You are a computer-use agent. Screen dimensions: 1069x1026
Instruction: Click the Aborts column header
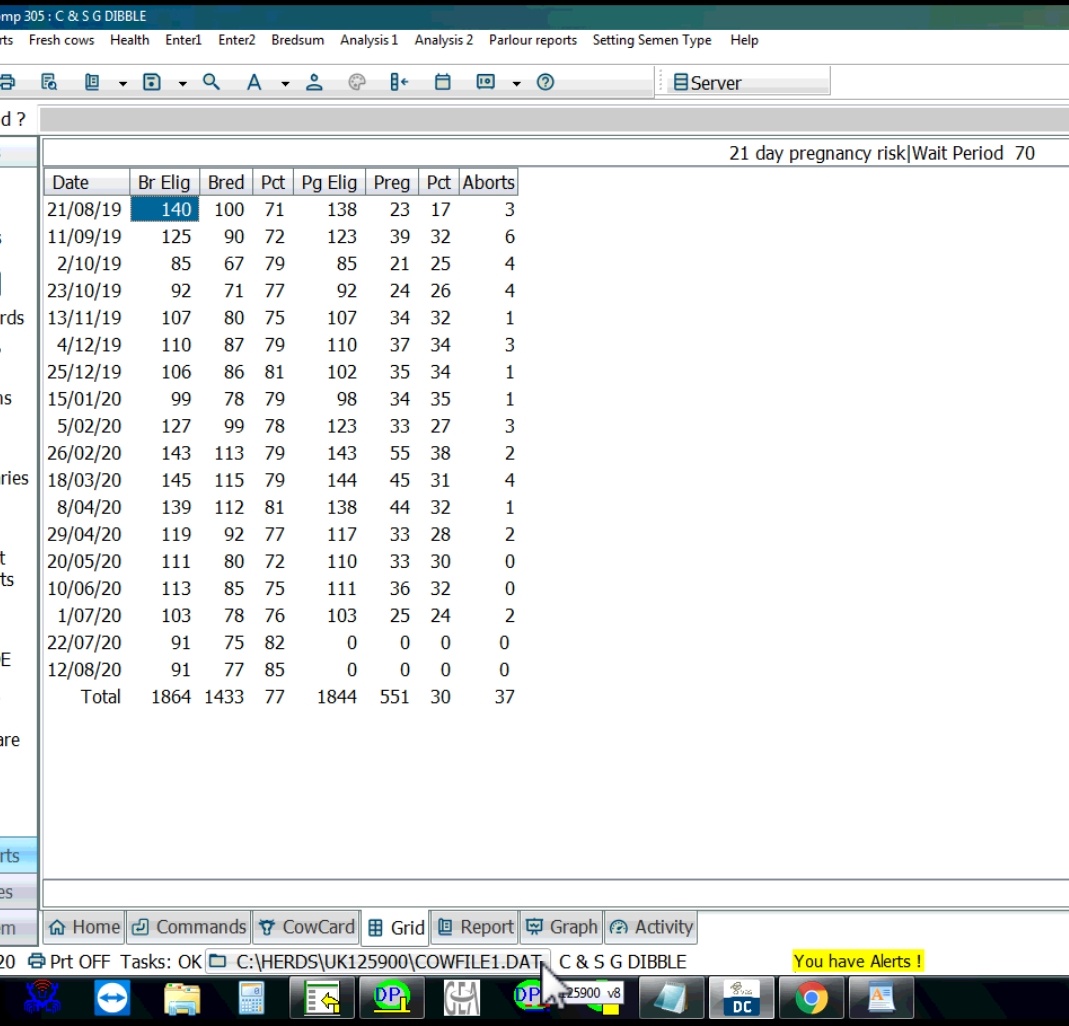click(489, 183)
